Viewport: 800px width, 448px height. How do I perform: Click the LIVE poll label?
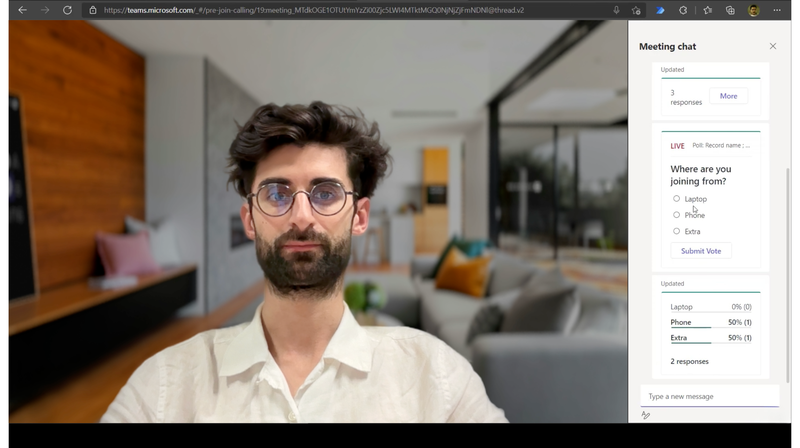tap(677, 146)
